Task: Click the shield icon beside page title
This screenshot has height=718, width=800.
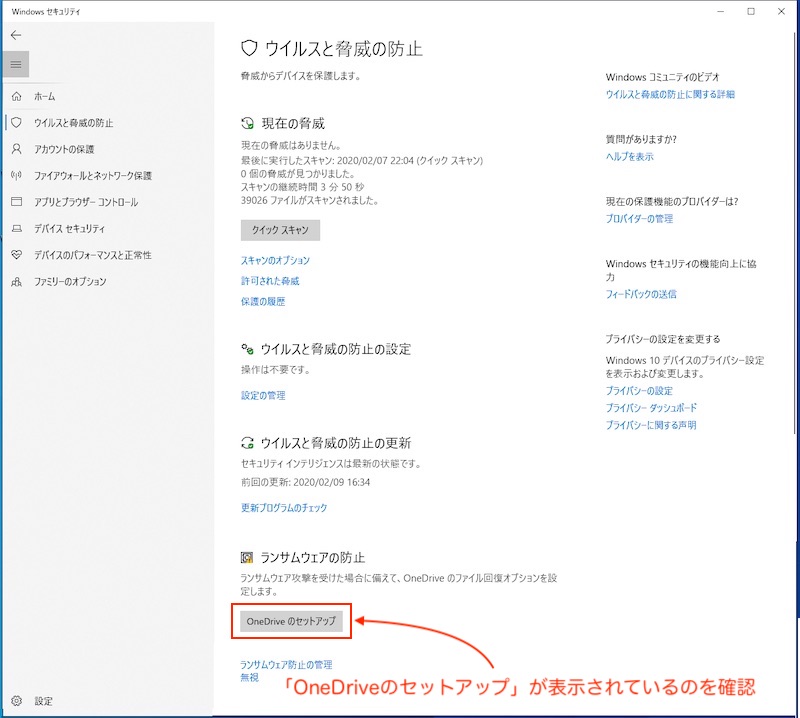Action: [x=248, y=48]
